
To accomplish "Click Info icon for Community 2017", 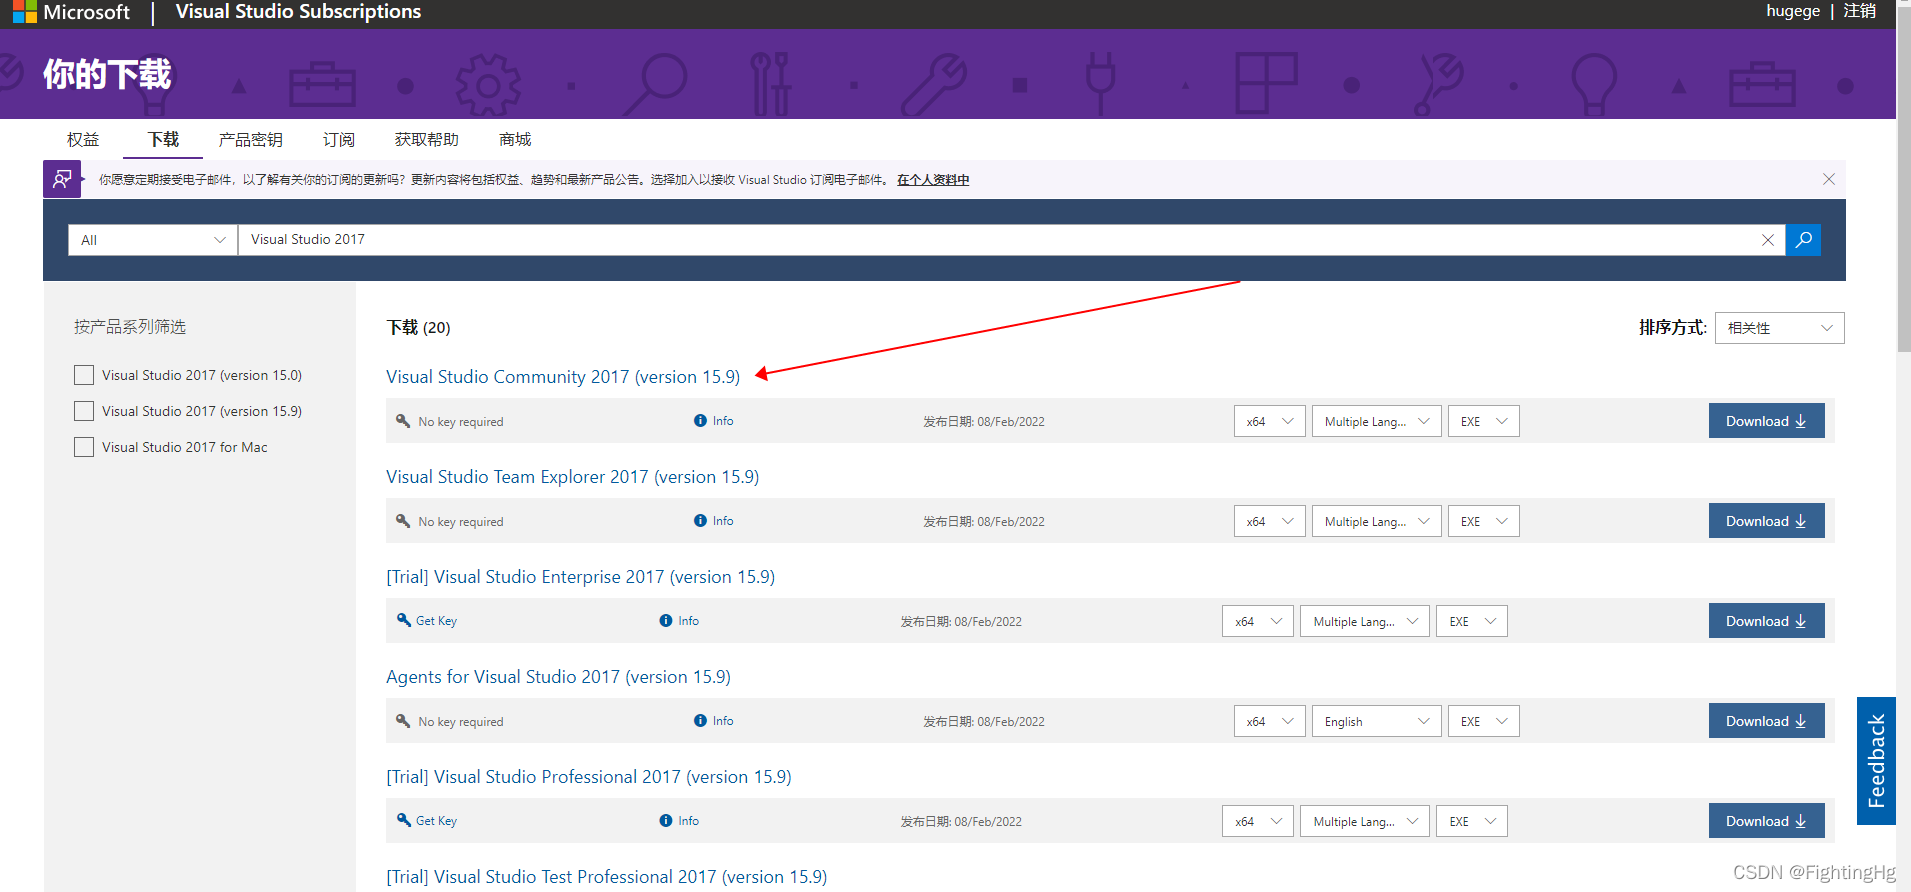I will (700, 421).
